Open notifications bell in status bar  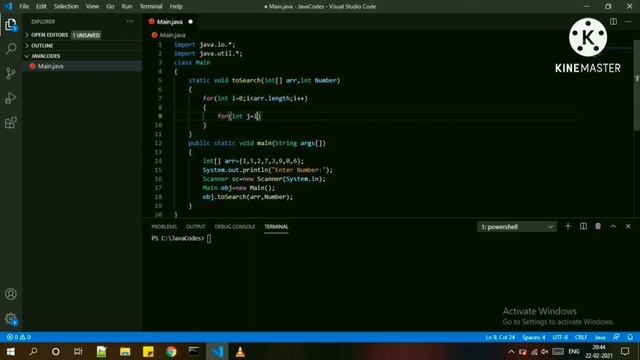[630, 337]
